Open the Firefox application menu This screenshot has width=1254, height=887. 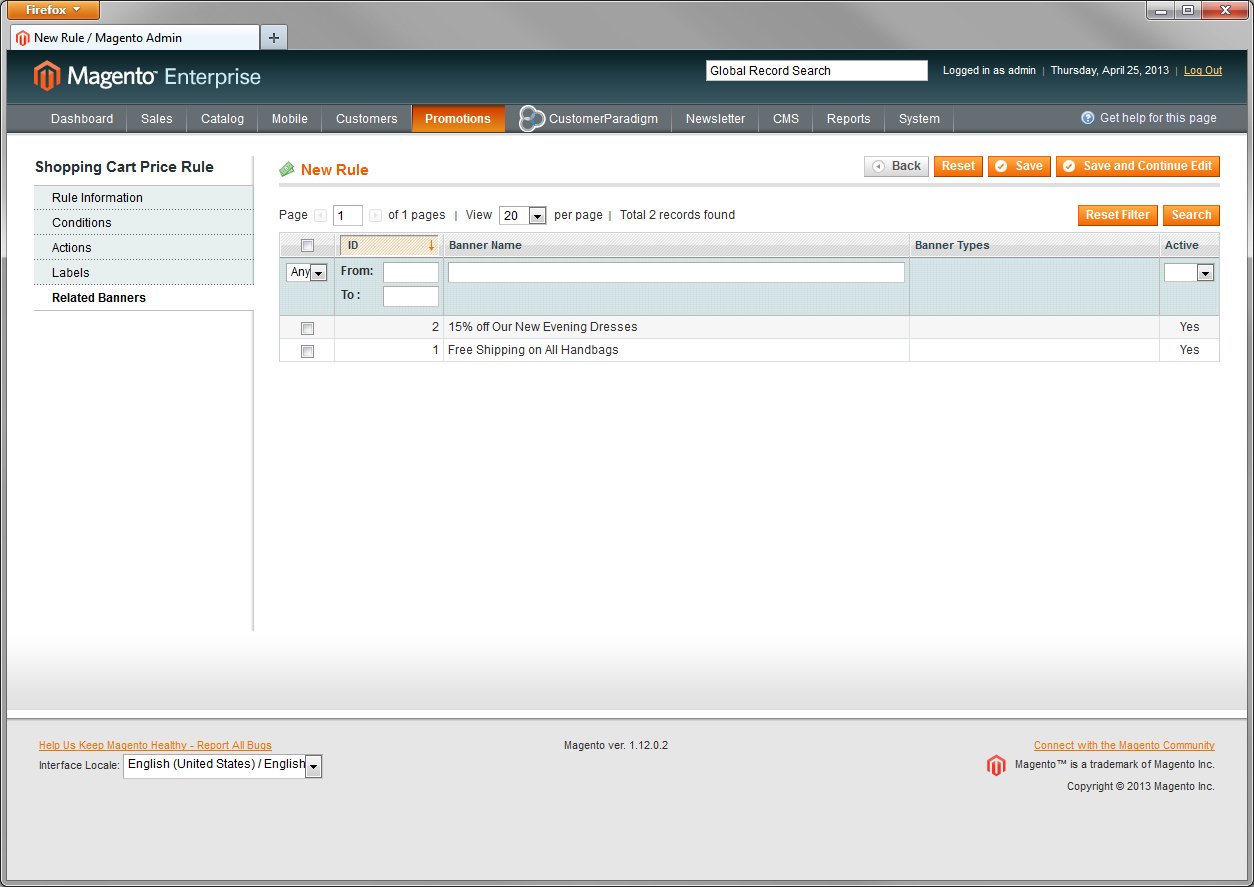click(x=54, y=10)
